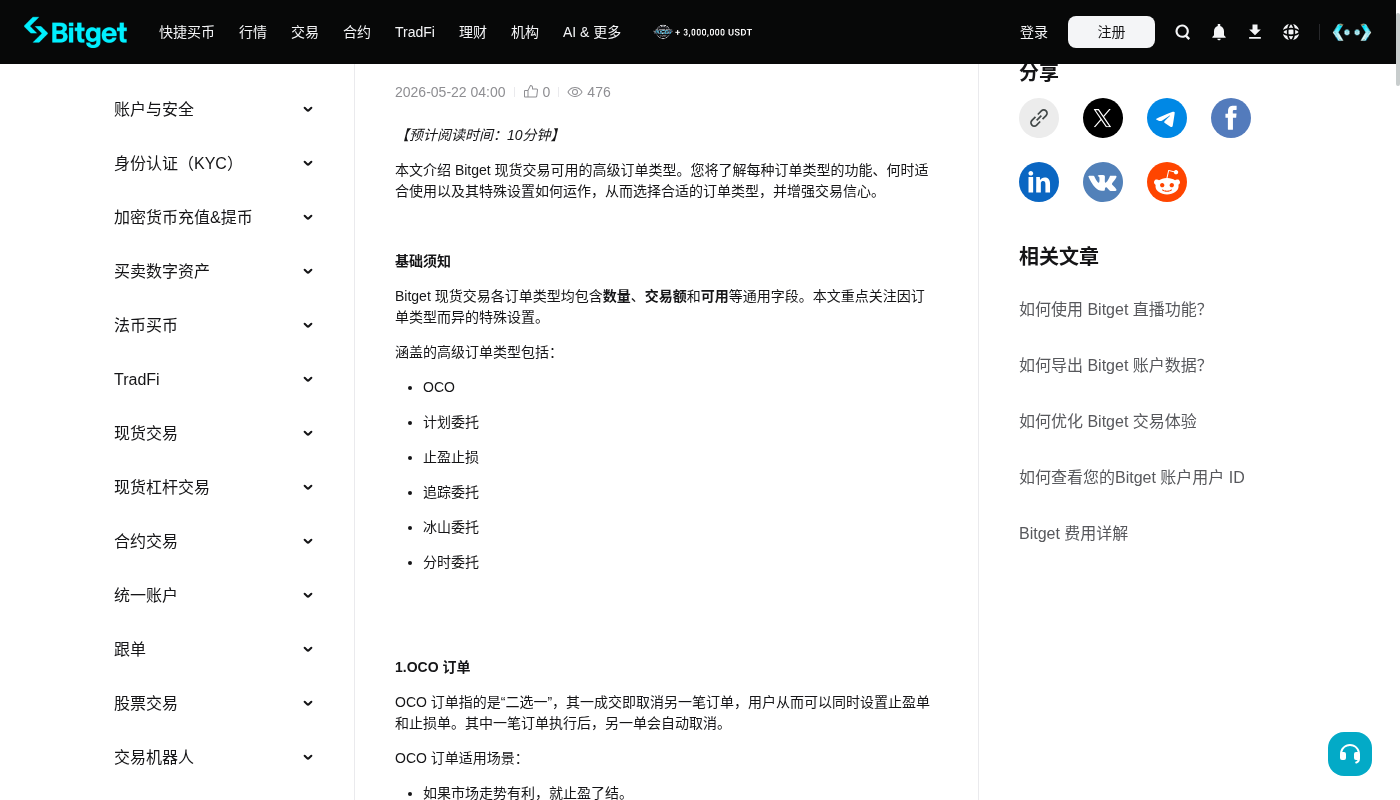This screenshot has height=800, width=1400.
Task: Open article Bitget 费用详解
Action: tap(1073, 533)
